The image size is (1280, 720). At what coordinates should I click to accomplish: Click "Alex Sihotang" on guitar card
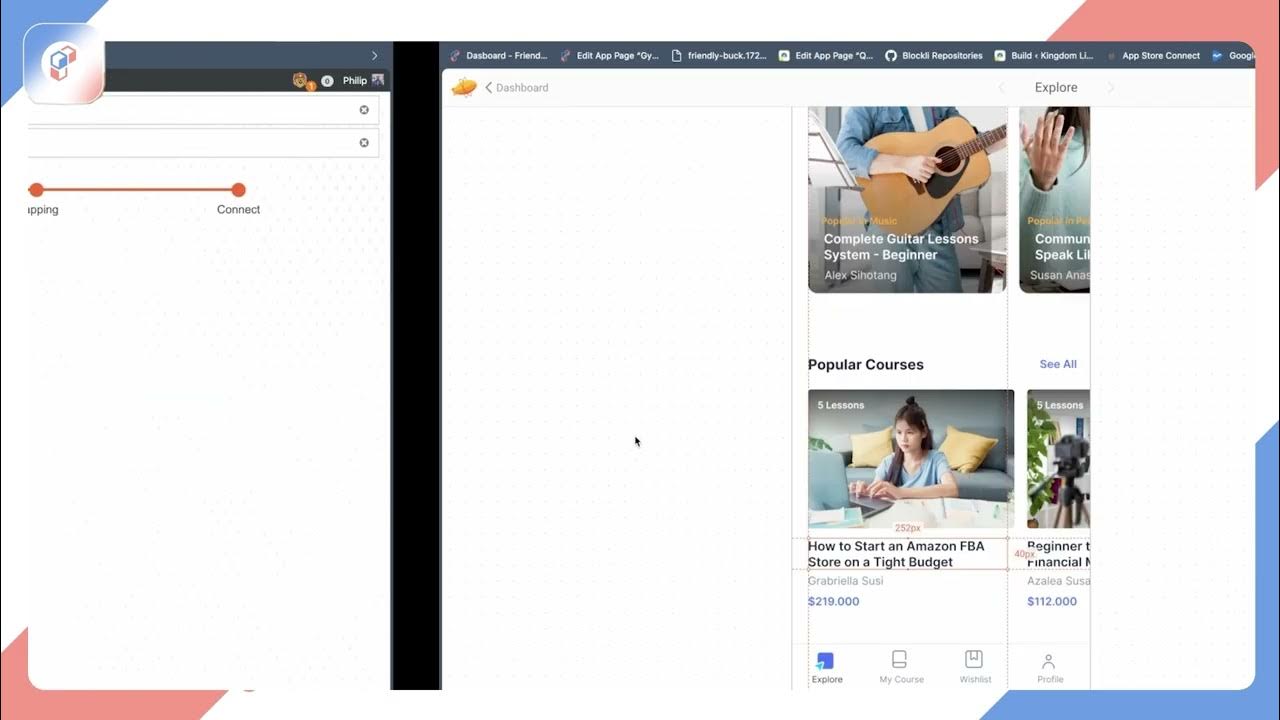[x=860, y=275]
